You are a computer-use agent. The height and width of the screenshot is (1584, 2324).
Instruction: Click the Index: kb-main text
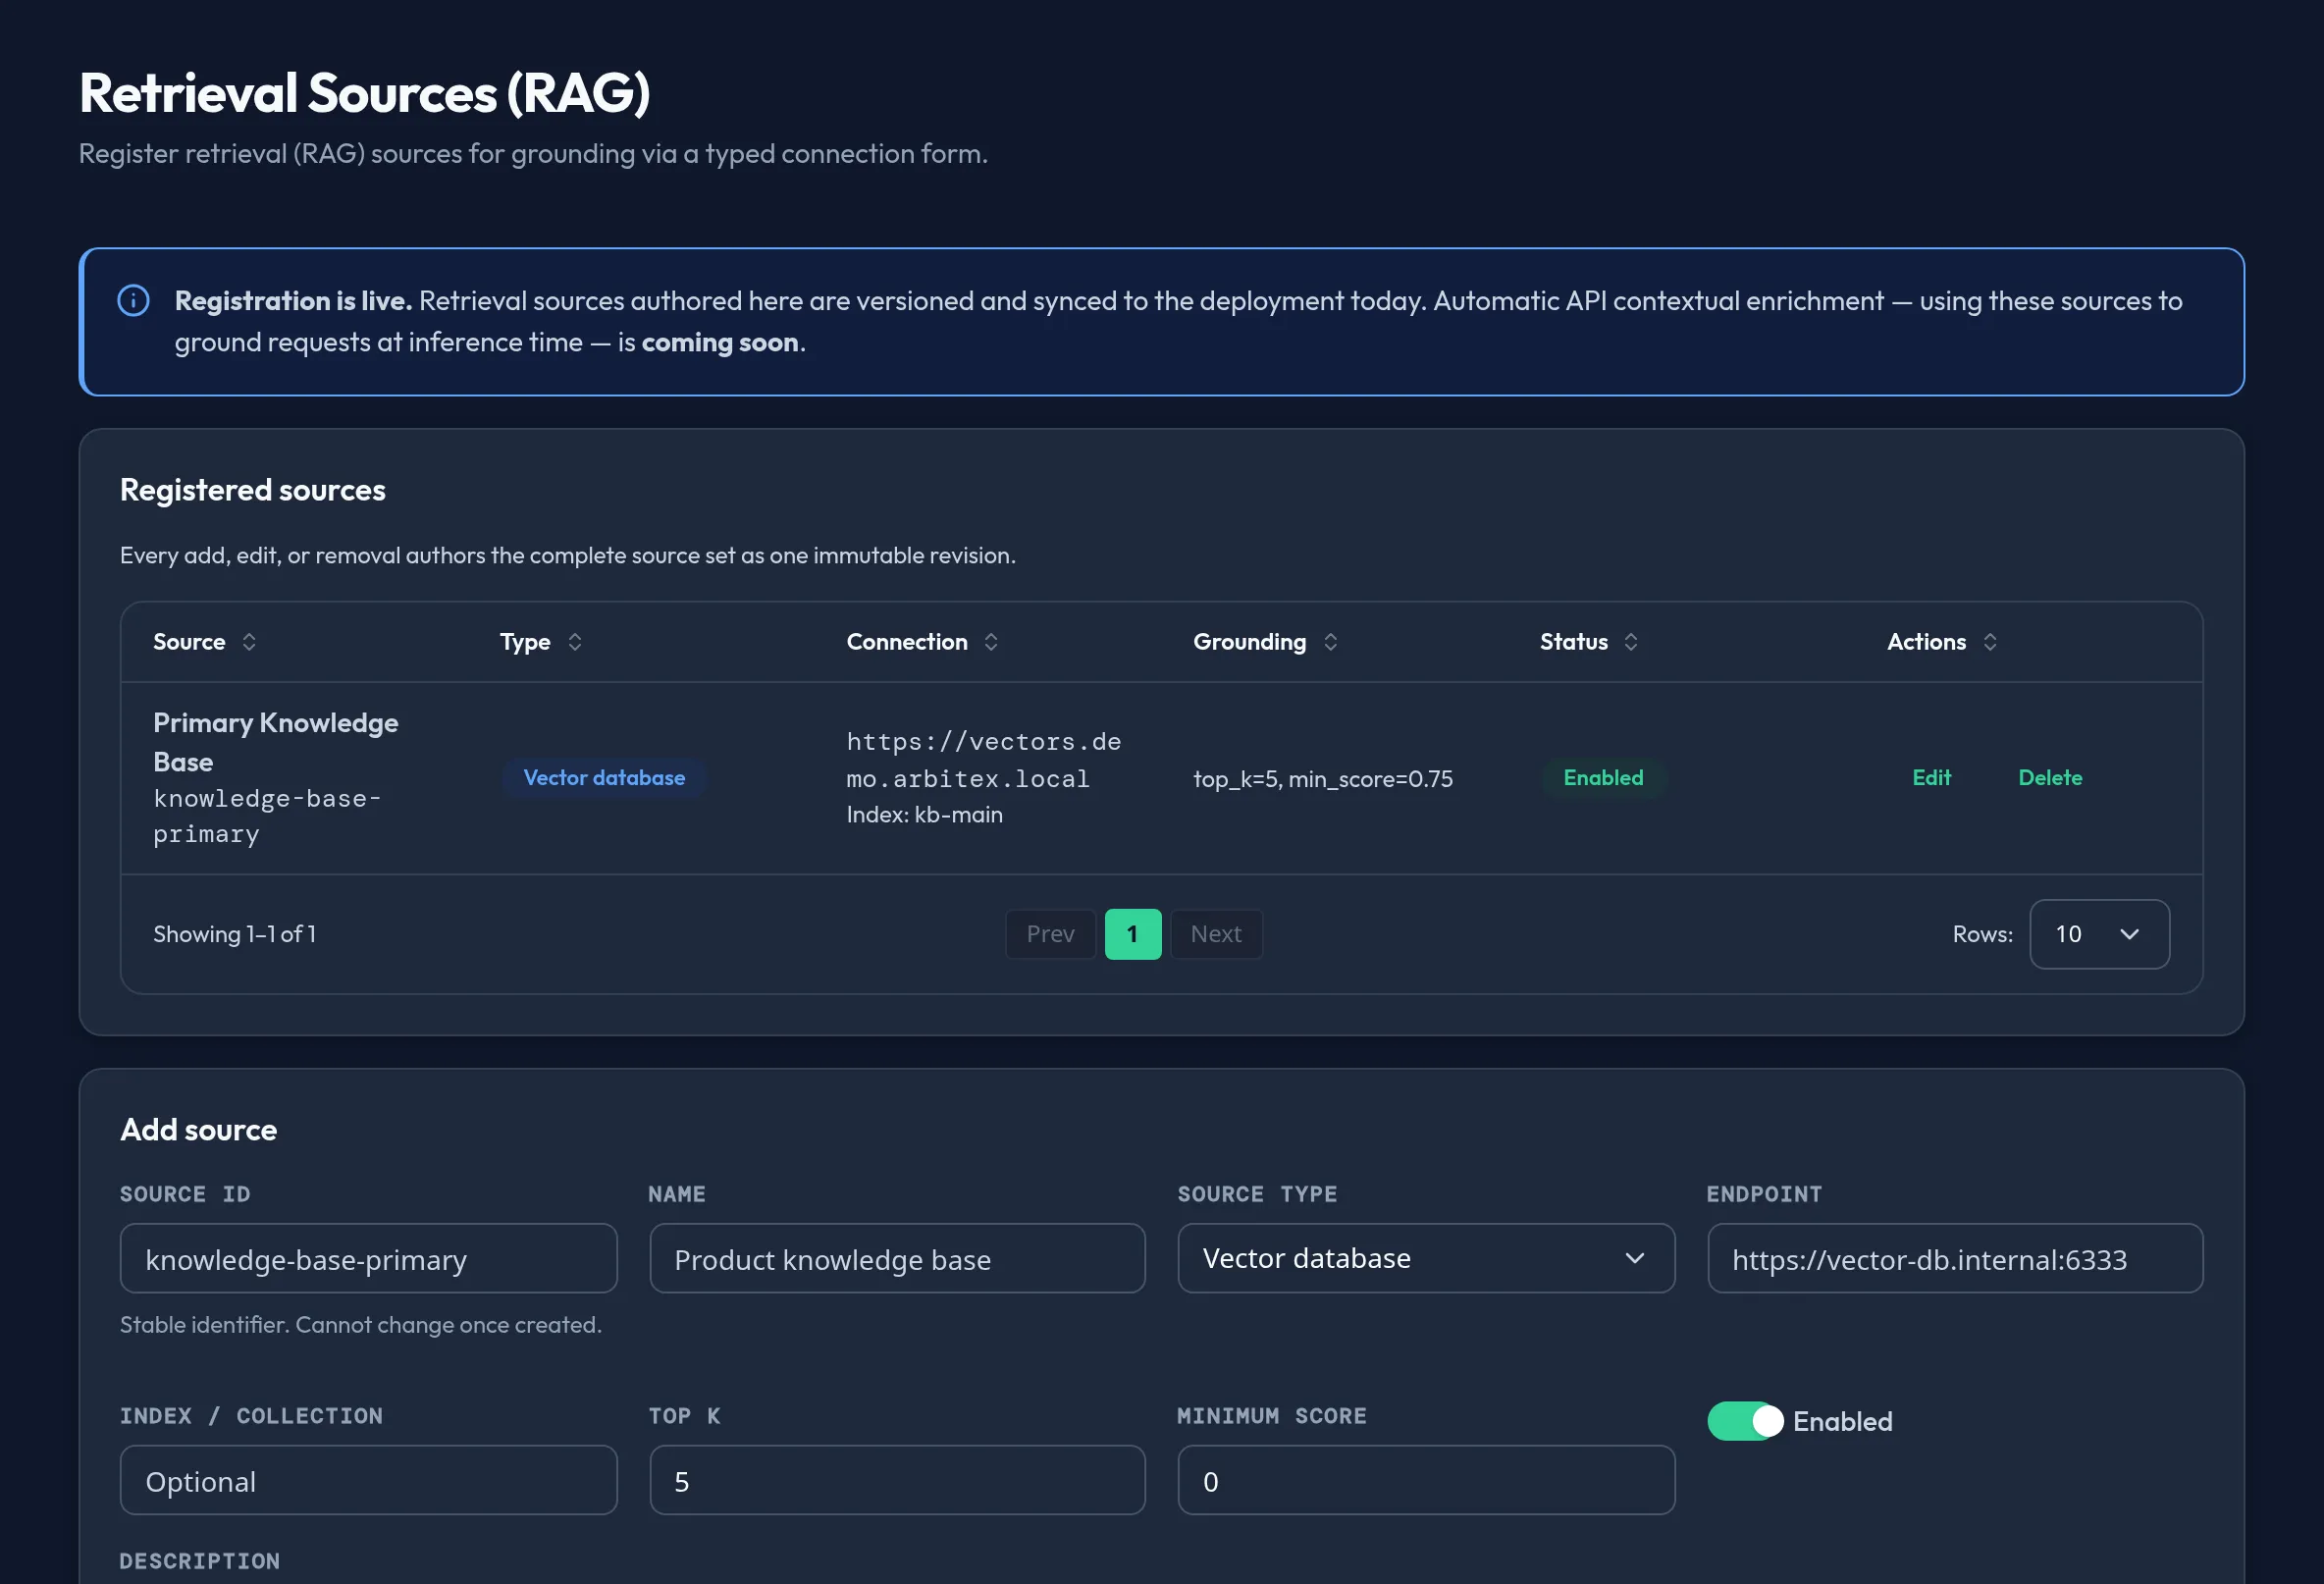(924, 815)
